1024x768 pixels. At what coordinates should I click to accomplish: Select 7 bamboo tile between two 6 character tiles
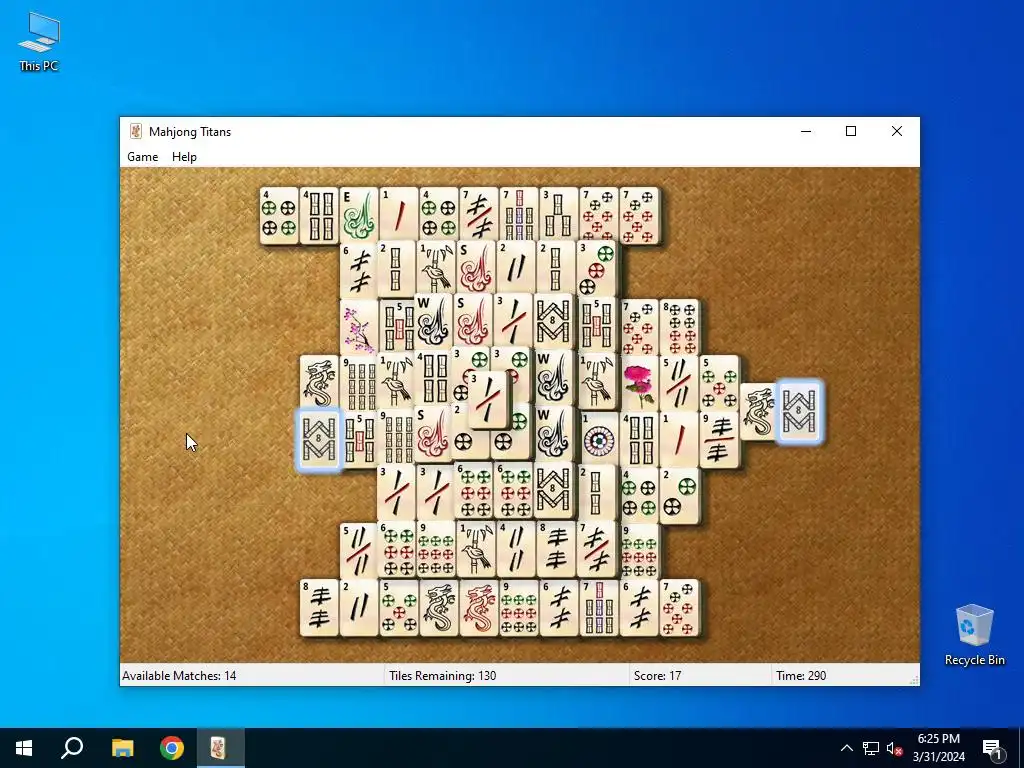pos(599,608)
